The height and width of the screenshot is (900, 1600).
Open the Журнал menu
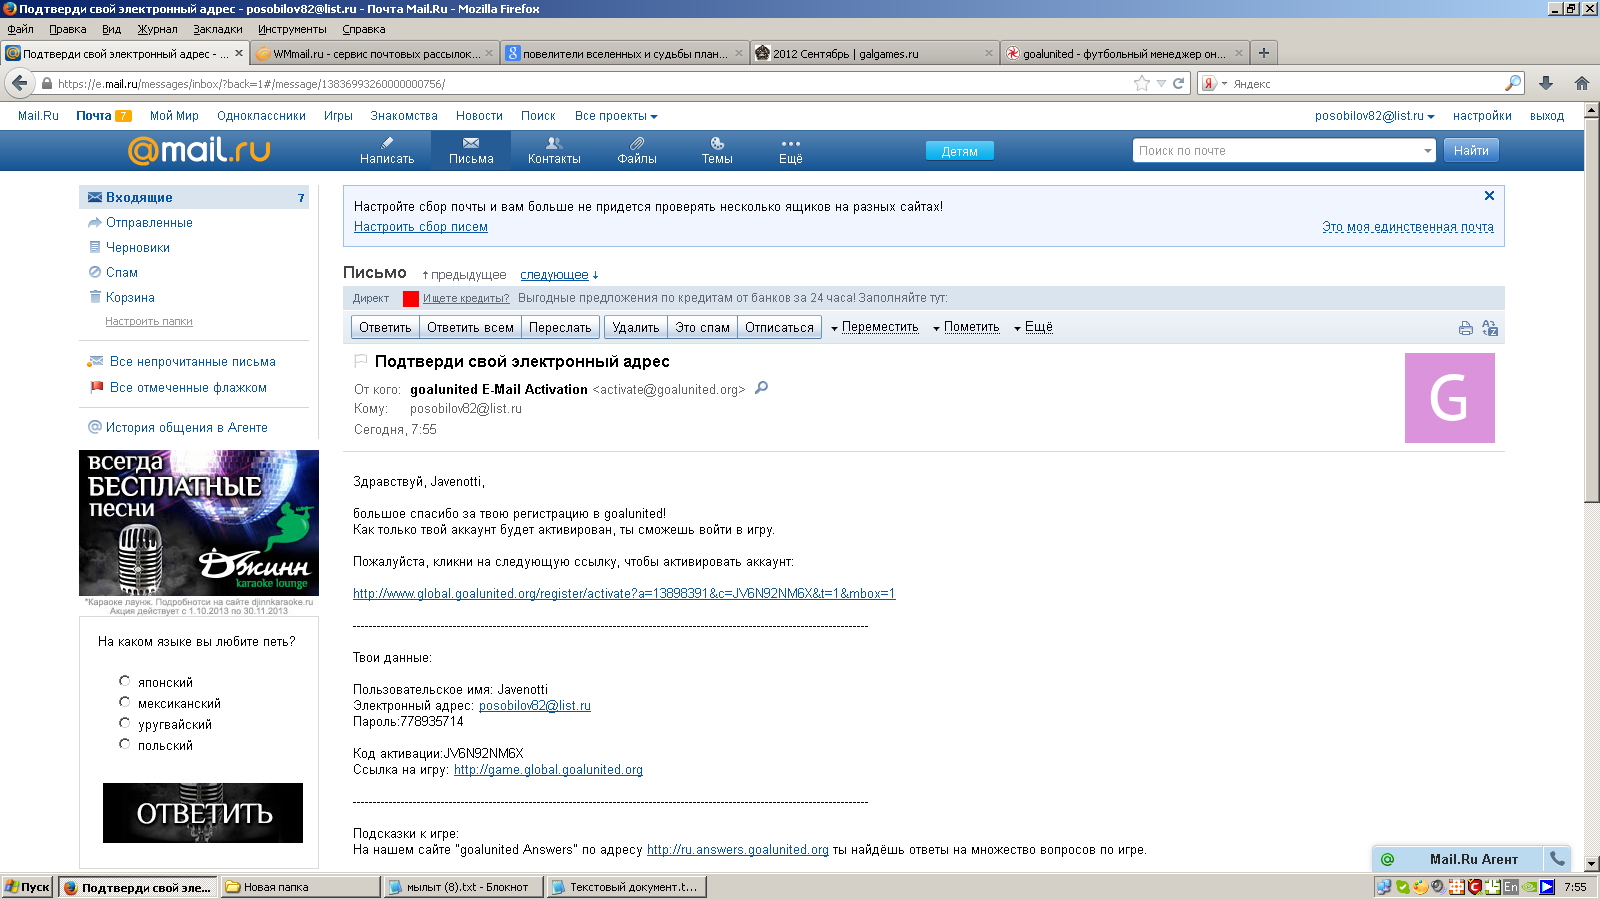click(x=157, y=29)
